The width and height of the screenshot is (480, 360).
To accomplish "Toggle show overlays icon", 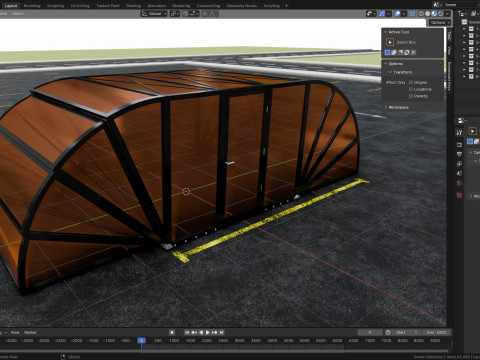I will (397, 14).
